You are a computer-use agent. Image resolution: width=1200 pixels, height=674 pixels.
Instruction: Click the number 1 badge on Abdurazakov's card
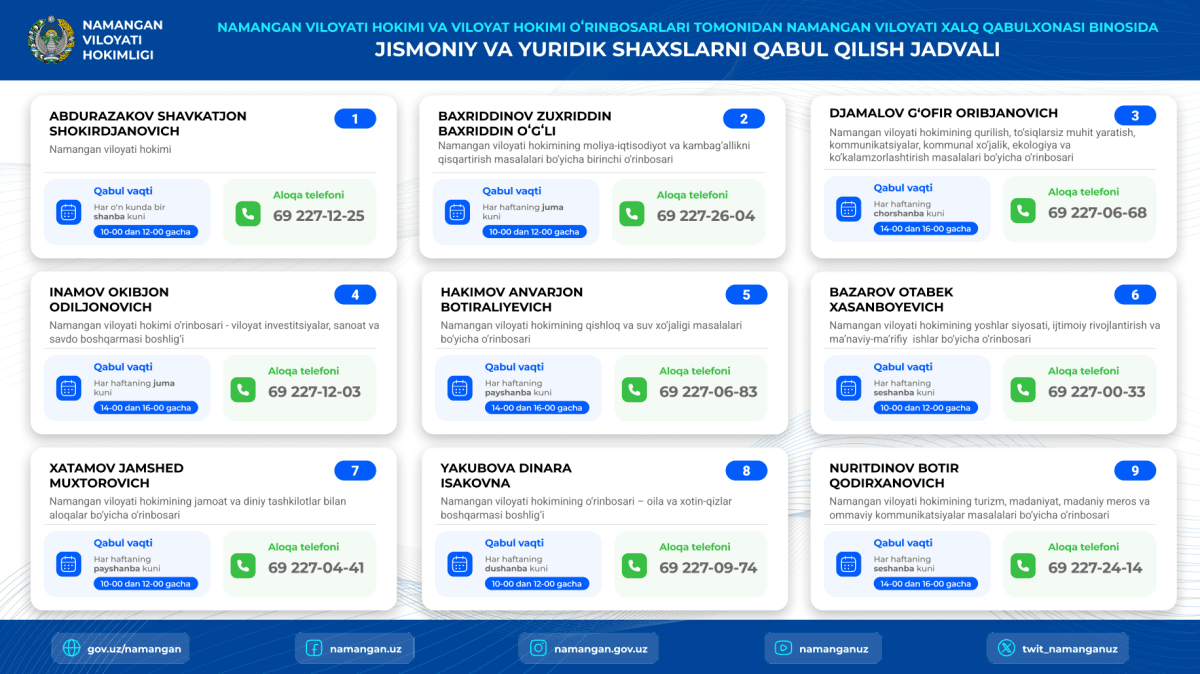tap(355, 119)
